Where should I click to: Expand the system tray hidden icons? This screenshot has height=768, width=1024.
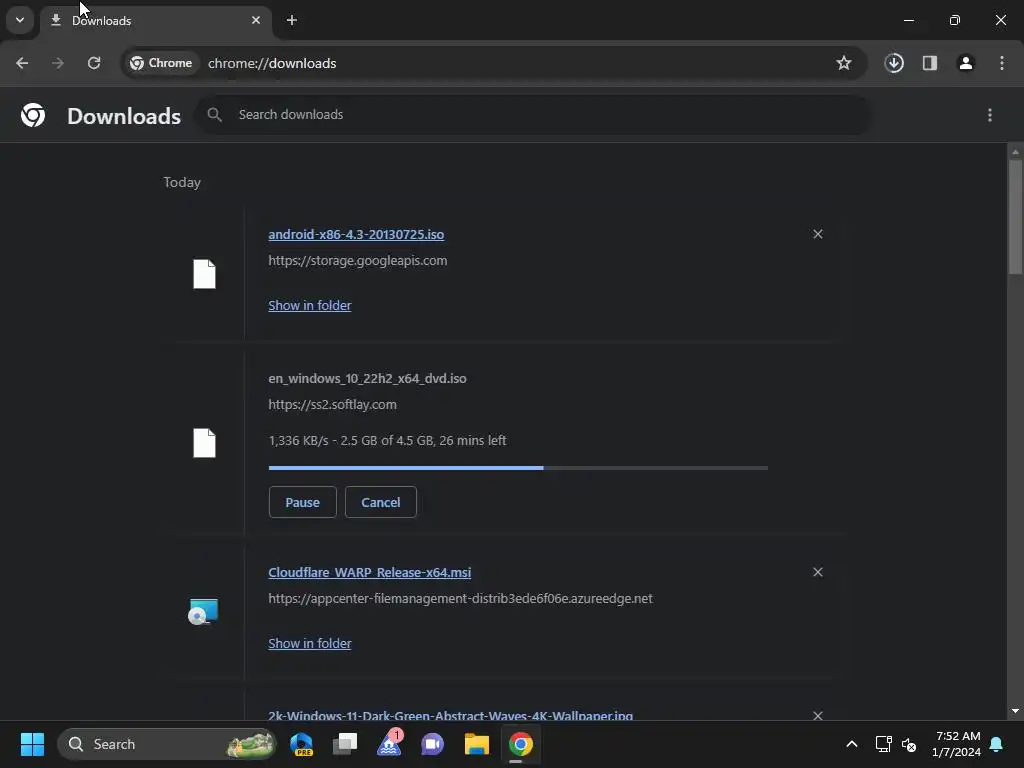click(x=852, y=744)
